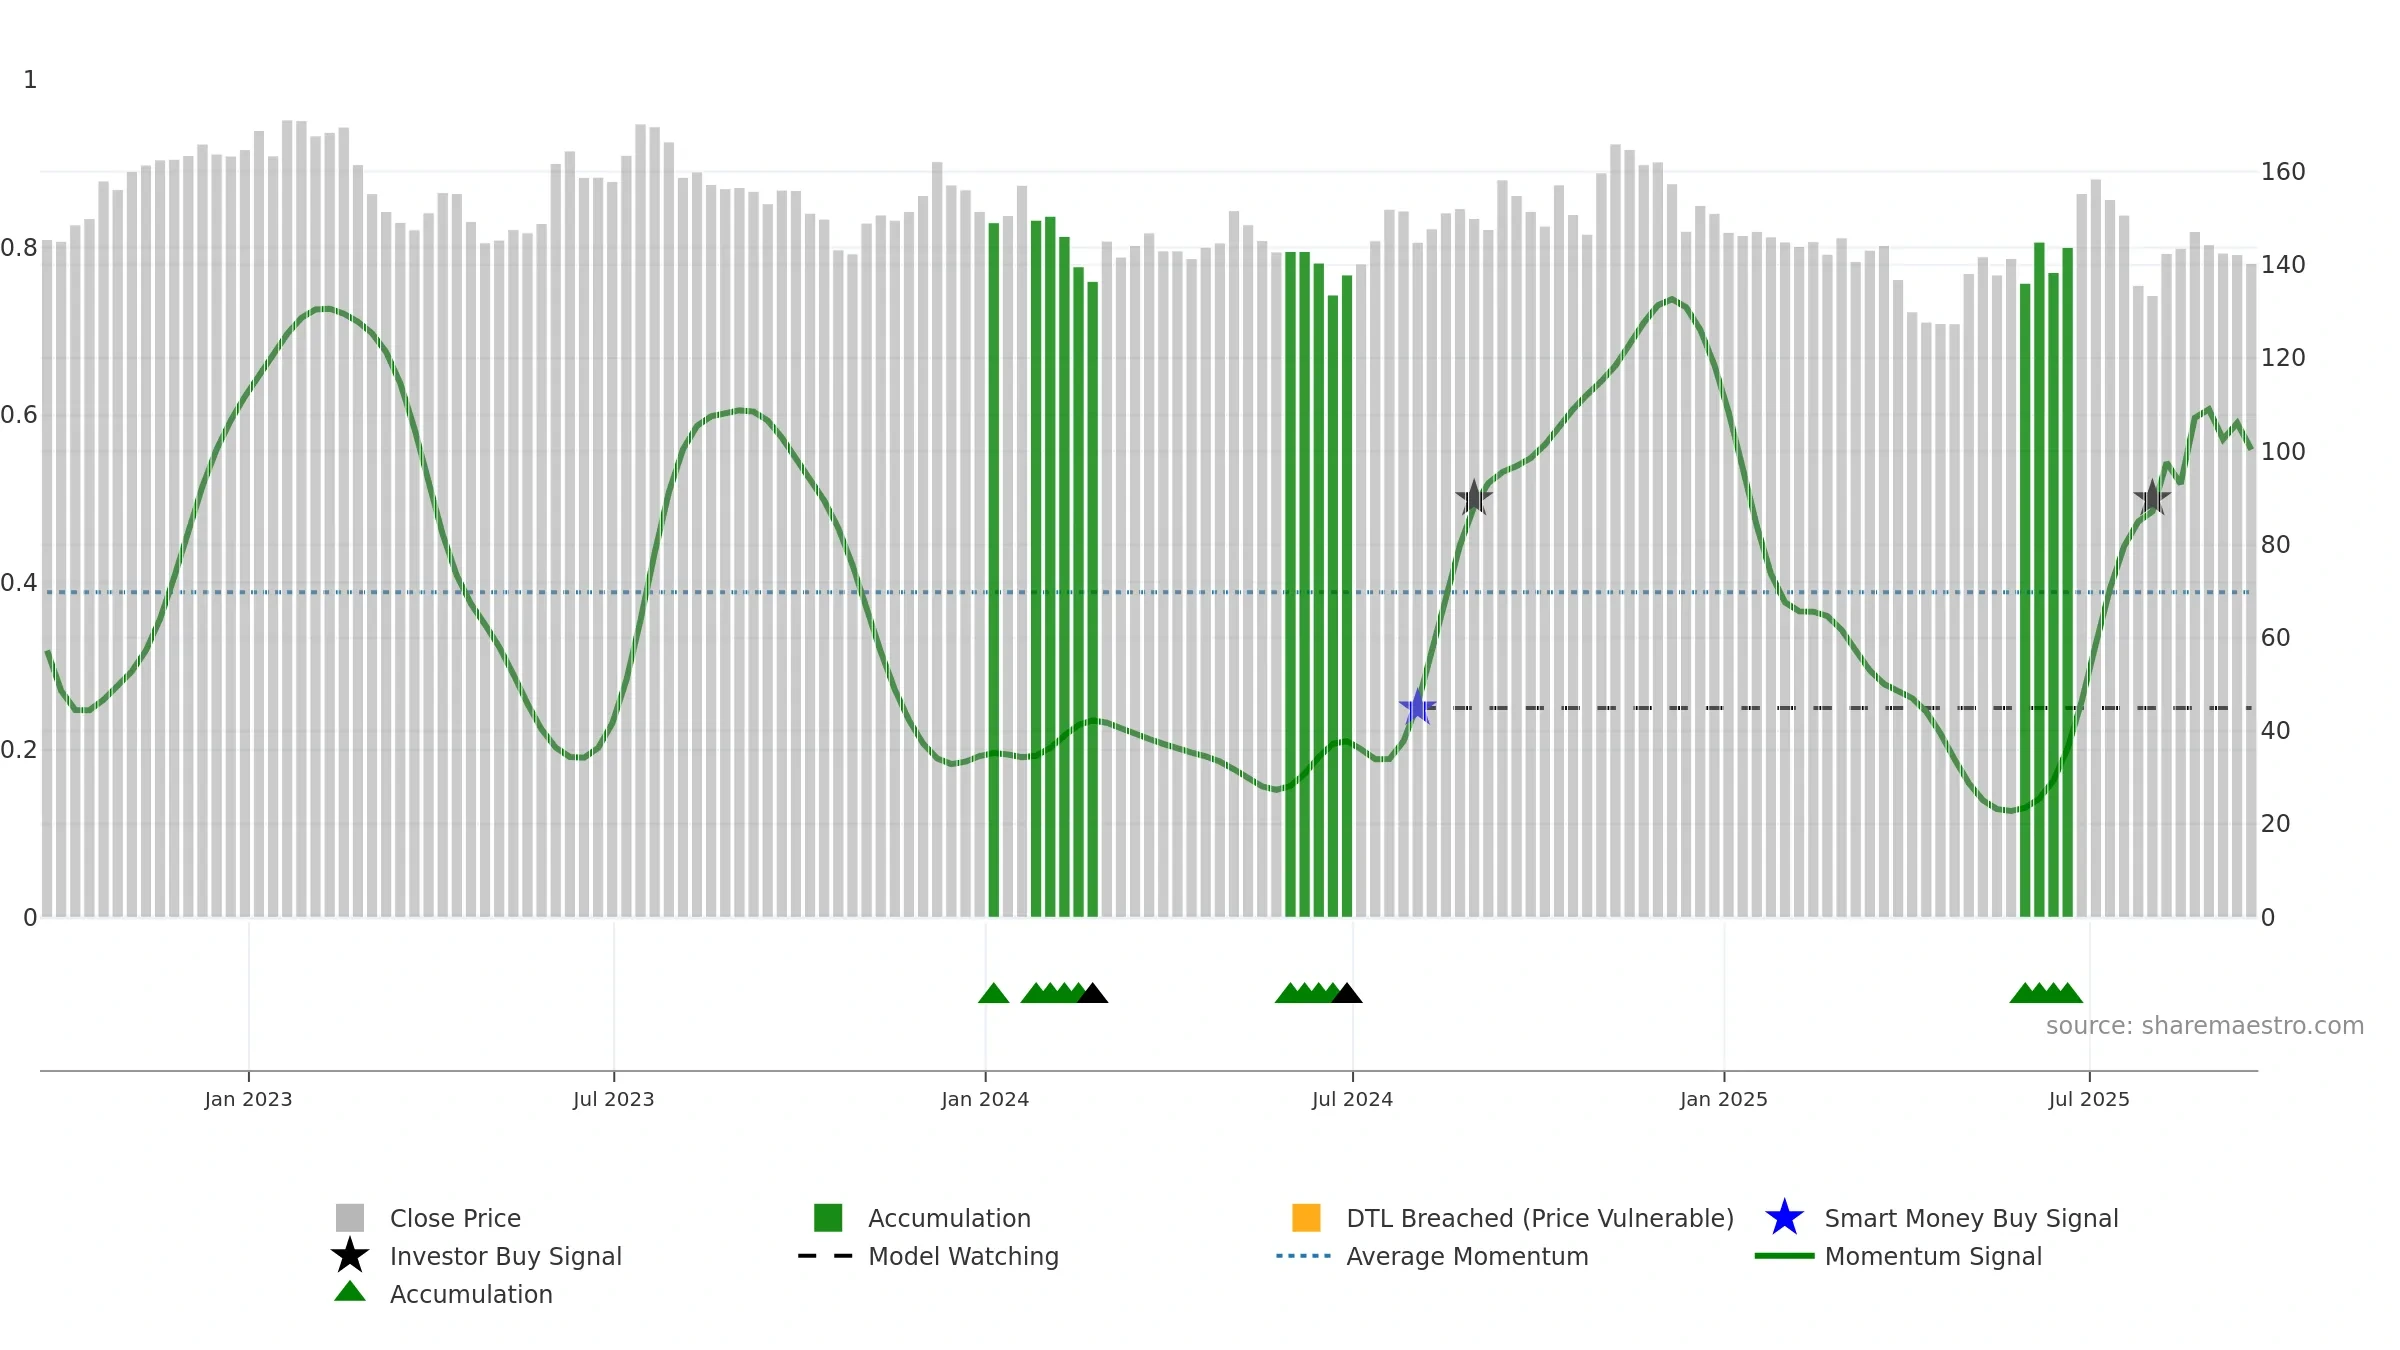Click the blue Smart Money Buy Signal star on chart
2400x1350 pixels.
coord(1417,707)
